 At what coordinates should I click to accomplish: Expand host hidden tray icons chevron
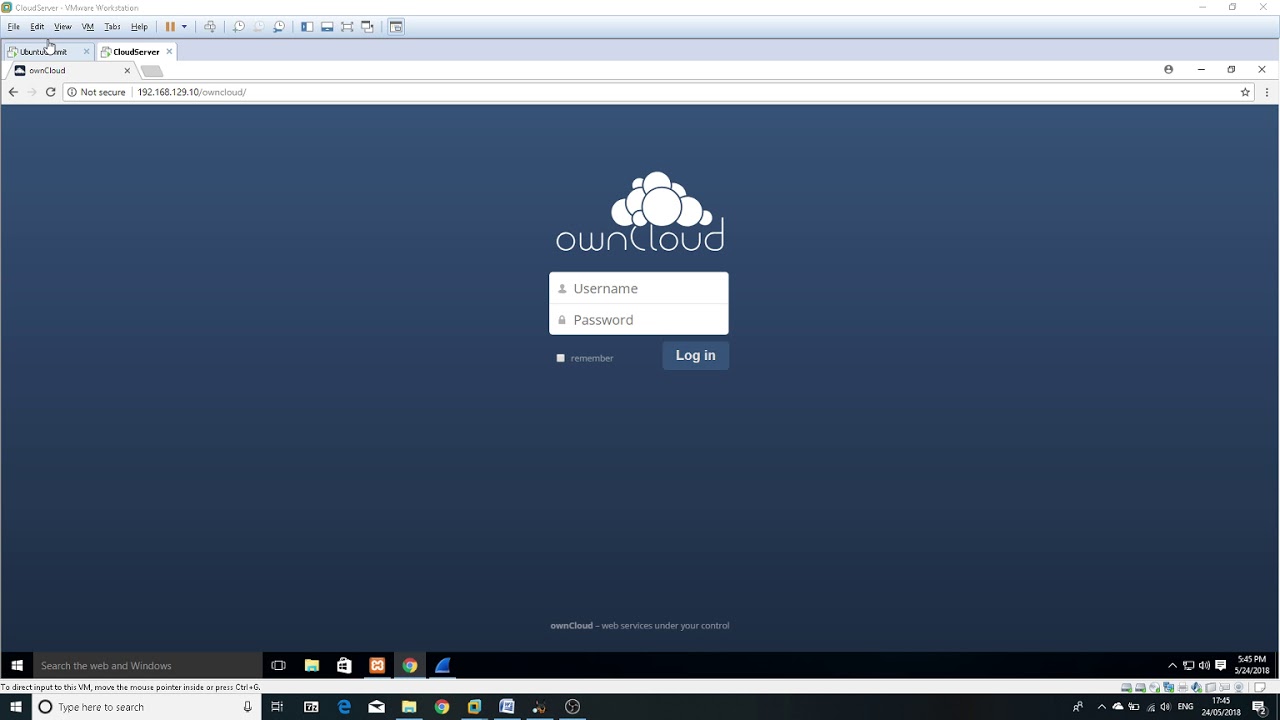pos(1102,707)
